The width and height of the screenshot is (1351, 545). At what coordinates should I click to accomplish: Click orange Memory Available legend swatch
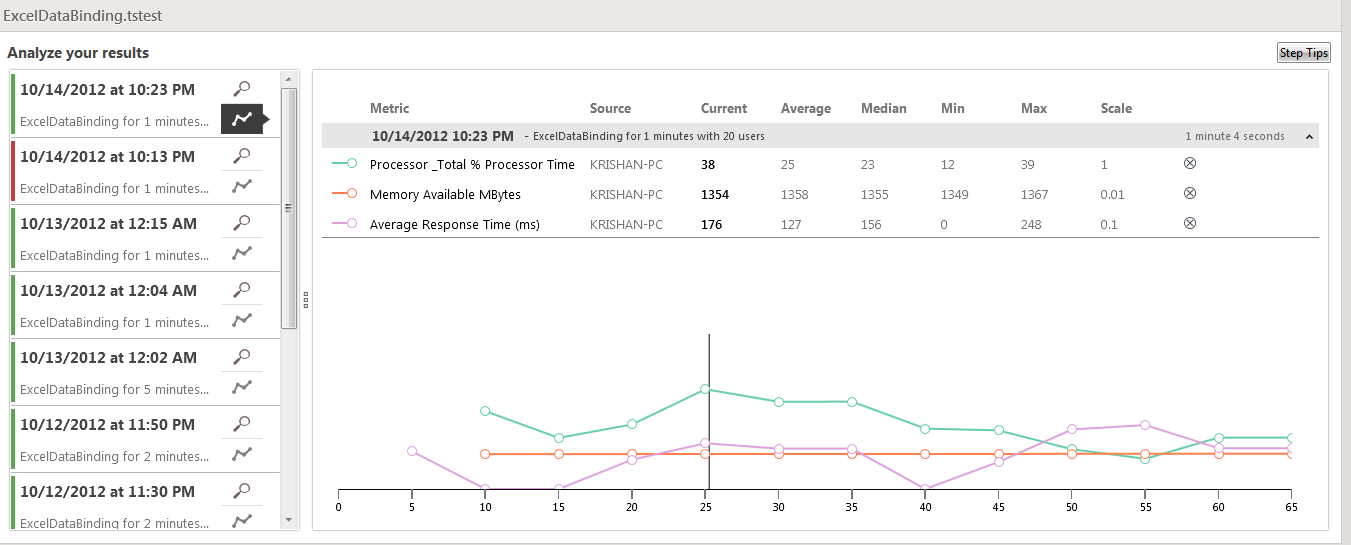(345, 194)
